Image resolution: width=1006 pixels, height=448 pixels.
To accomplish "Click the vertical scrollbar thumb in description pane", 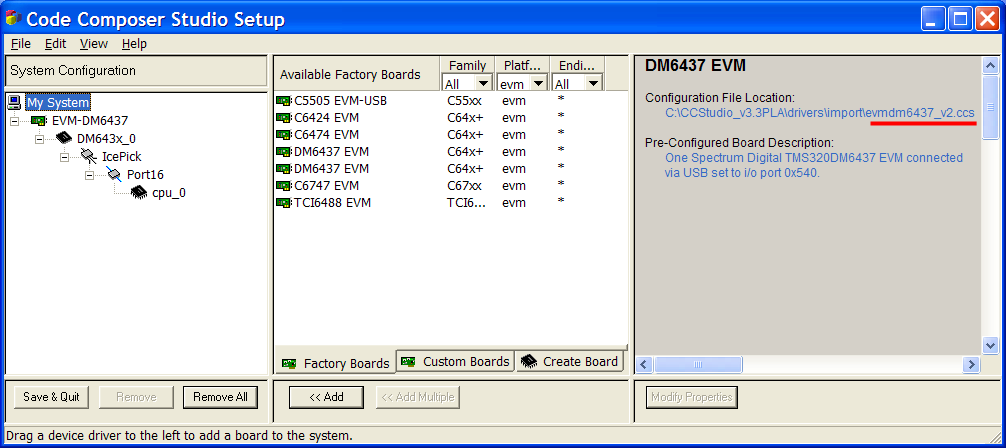I will (x=991, y=106).
